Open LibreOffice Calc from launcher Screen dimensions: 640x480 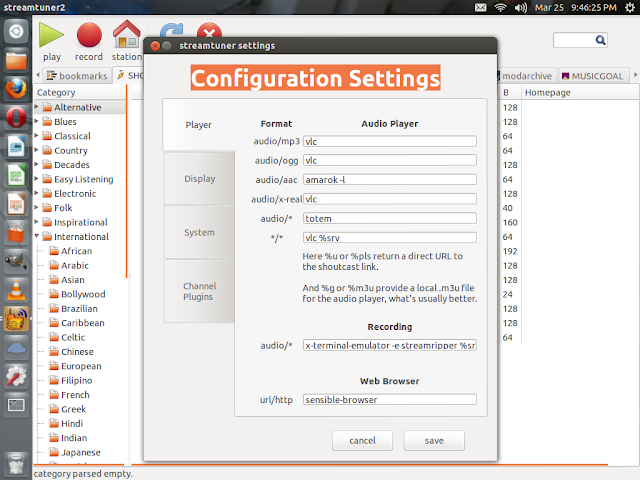(x=16, y=175)
